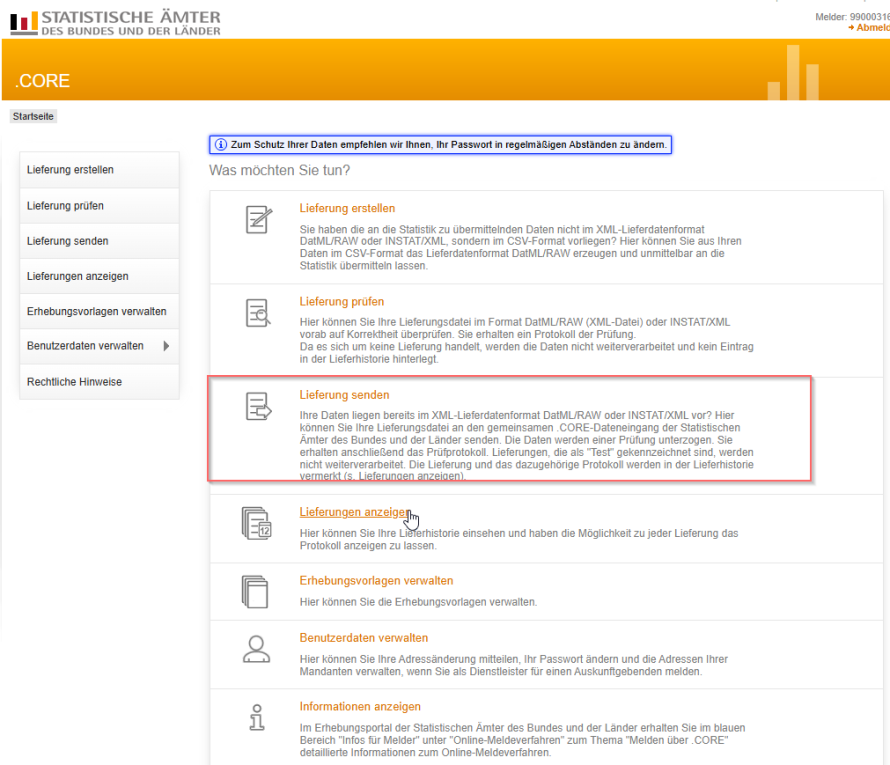
Task: Click the password change recommendation notice
Action: point(440,145)
